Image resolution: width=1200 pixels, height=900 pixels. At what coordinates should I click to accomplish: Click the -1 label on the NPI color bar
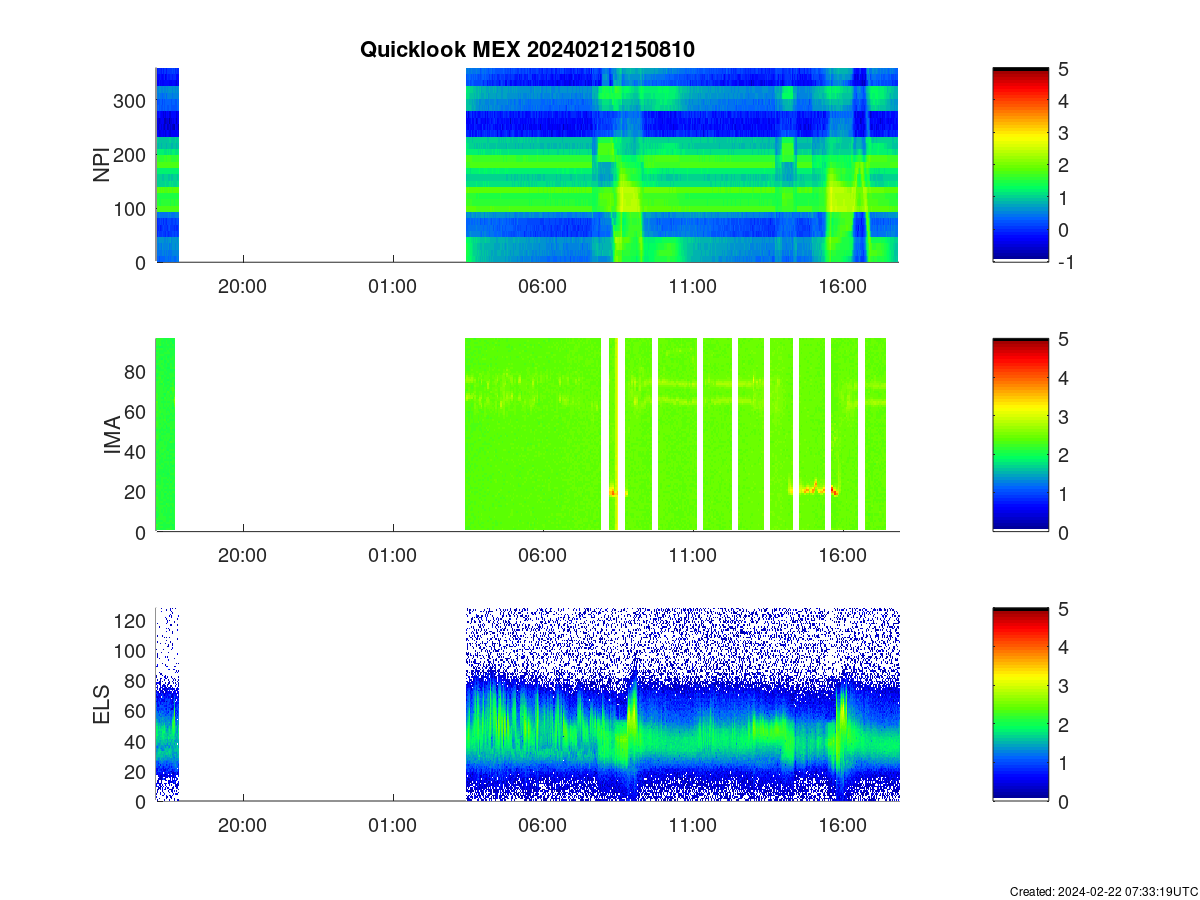(1067, 262)
